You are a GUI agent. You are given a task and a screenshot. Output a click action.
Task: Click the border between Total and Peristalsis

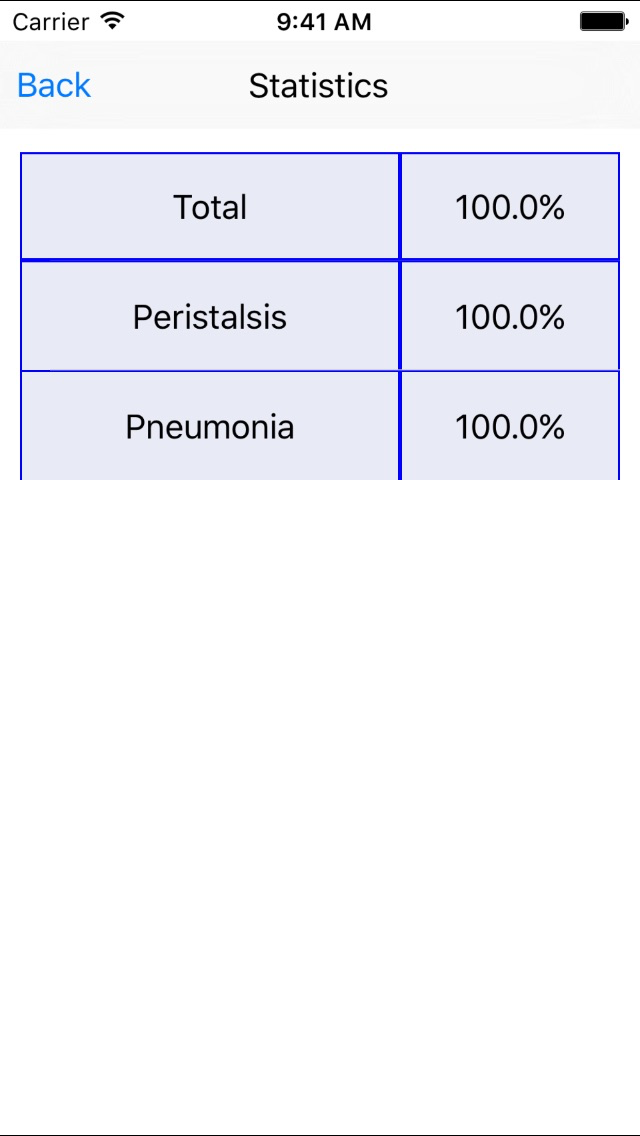(x=320, y=261)
